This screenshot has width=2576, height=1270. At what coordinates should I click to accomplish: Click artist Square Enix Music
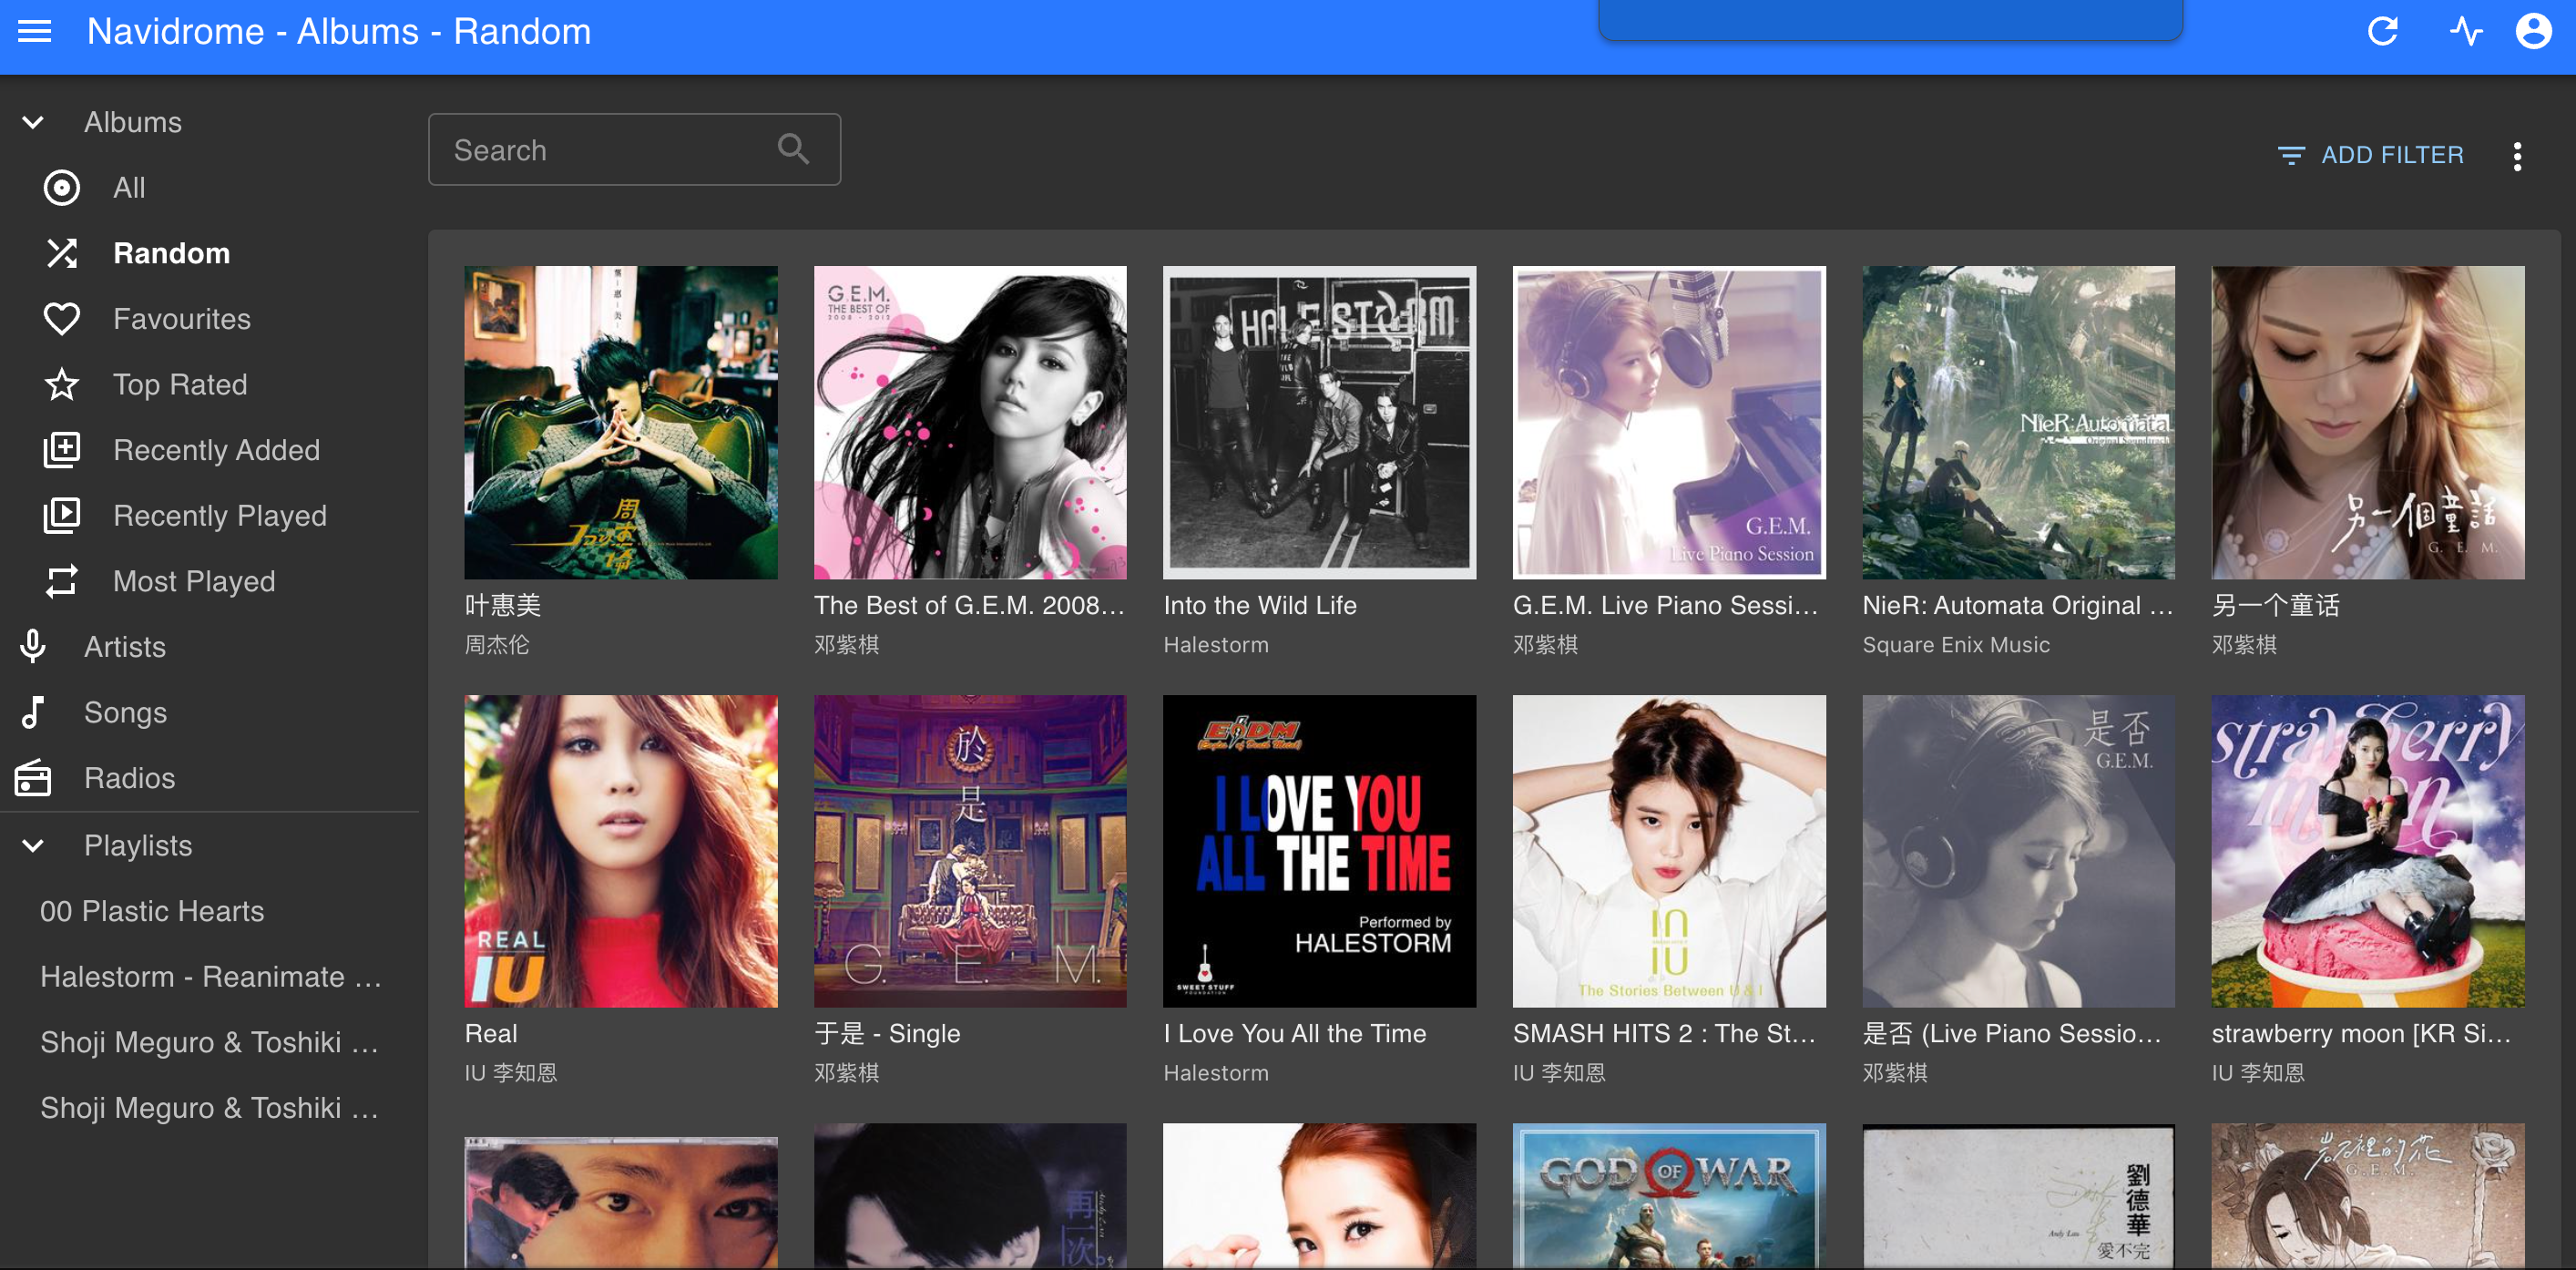tap(1956, 645)
